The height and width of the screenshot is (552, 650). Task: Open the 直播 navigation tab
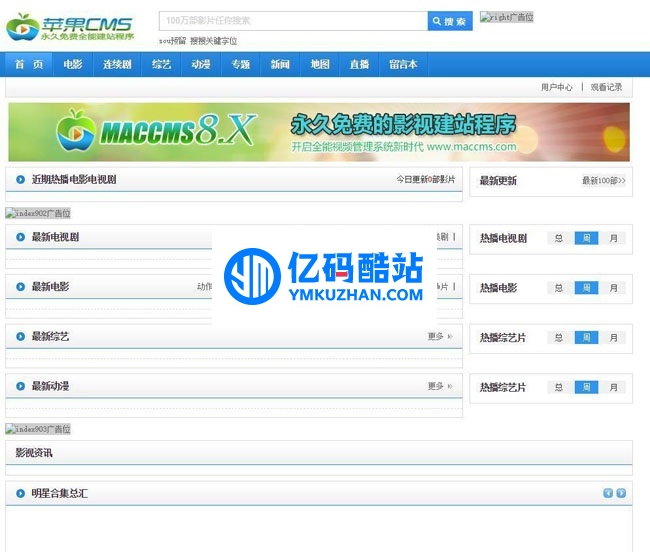(x=359, y=64)
